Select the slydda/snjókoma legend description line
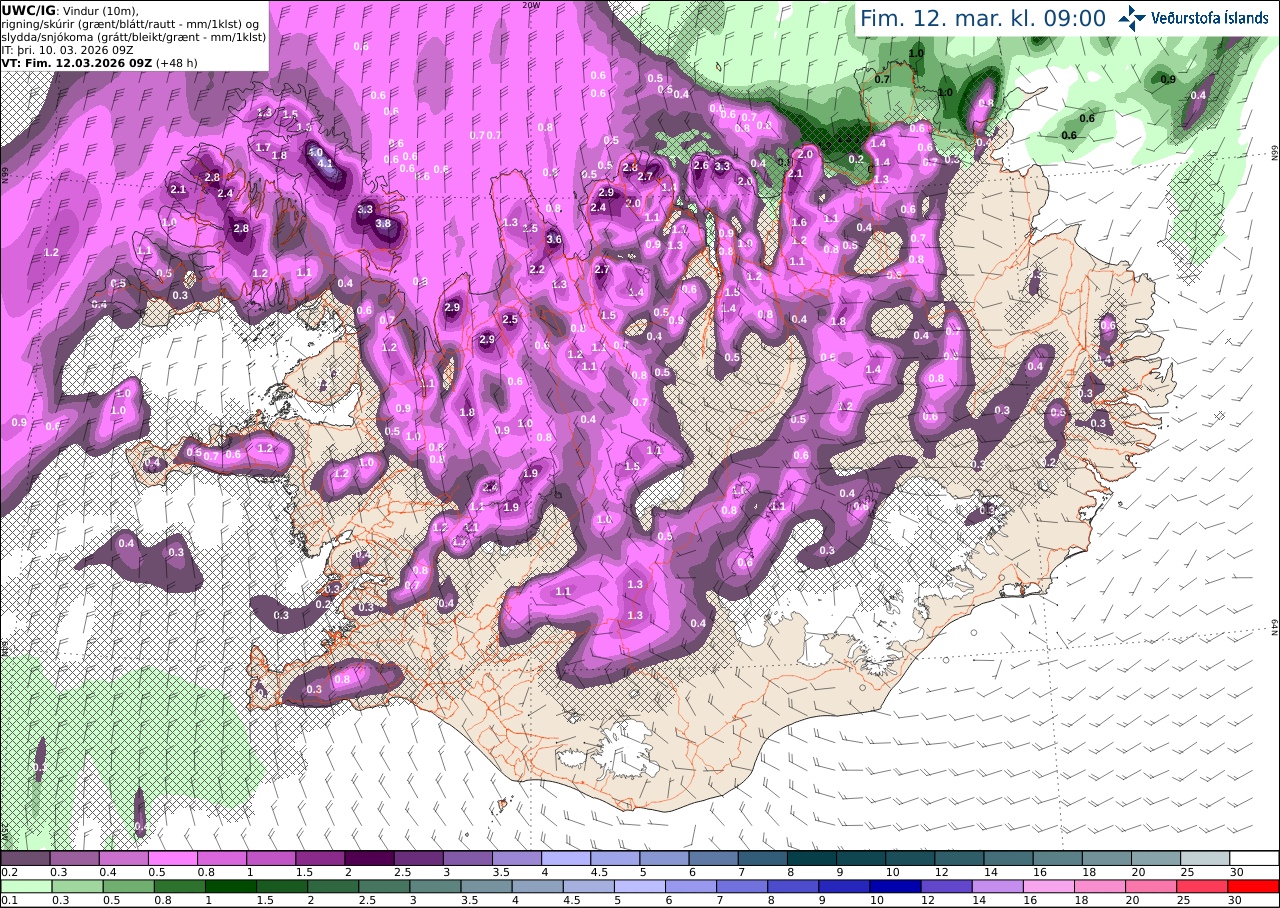The image size is (1280, 908). point(133,36)
